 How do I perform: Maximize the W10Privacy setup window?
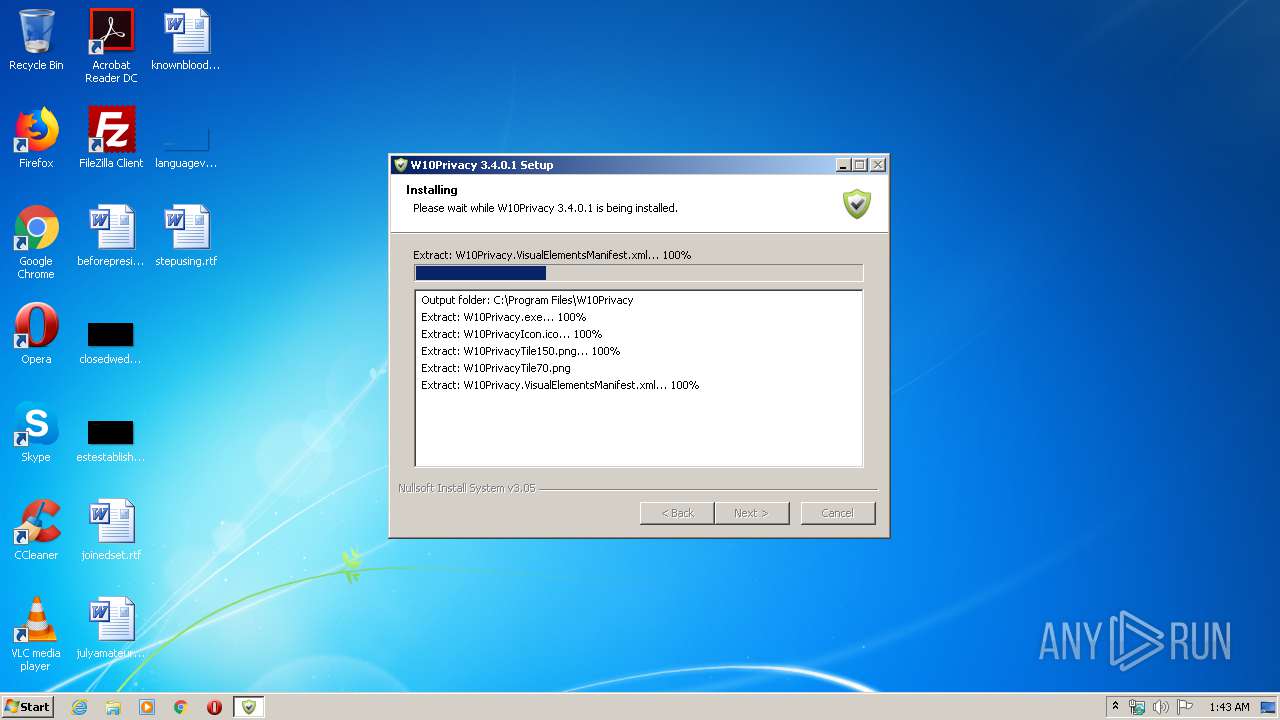click(x=859, y=165)
